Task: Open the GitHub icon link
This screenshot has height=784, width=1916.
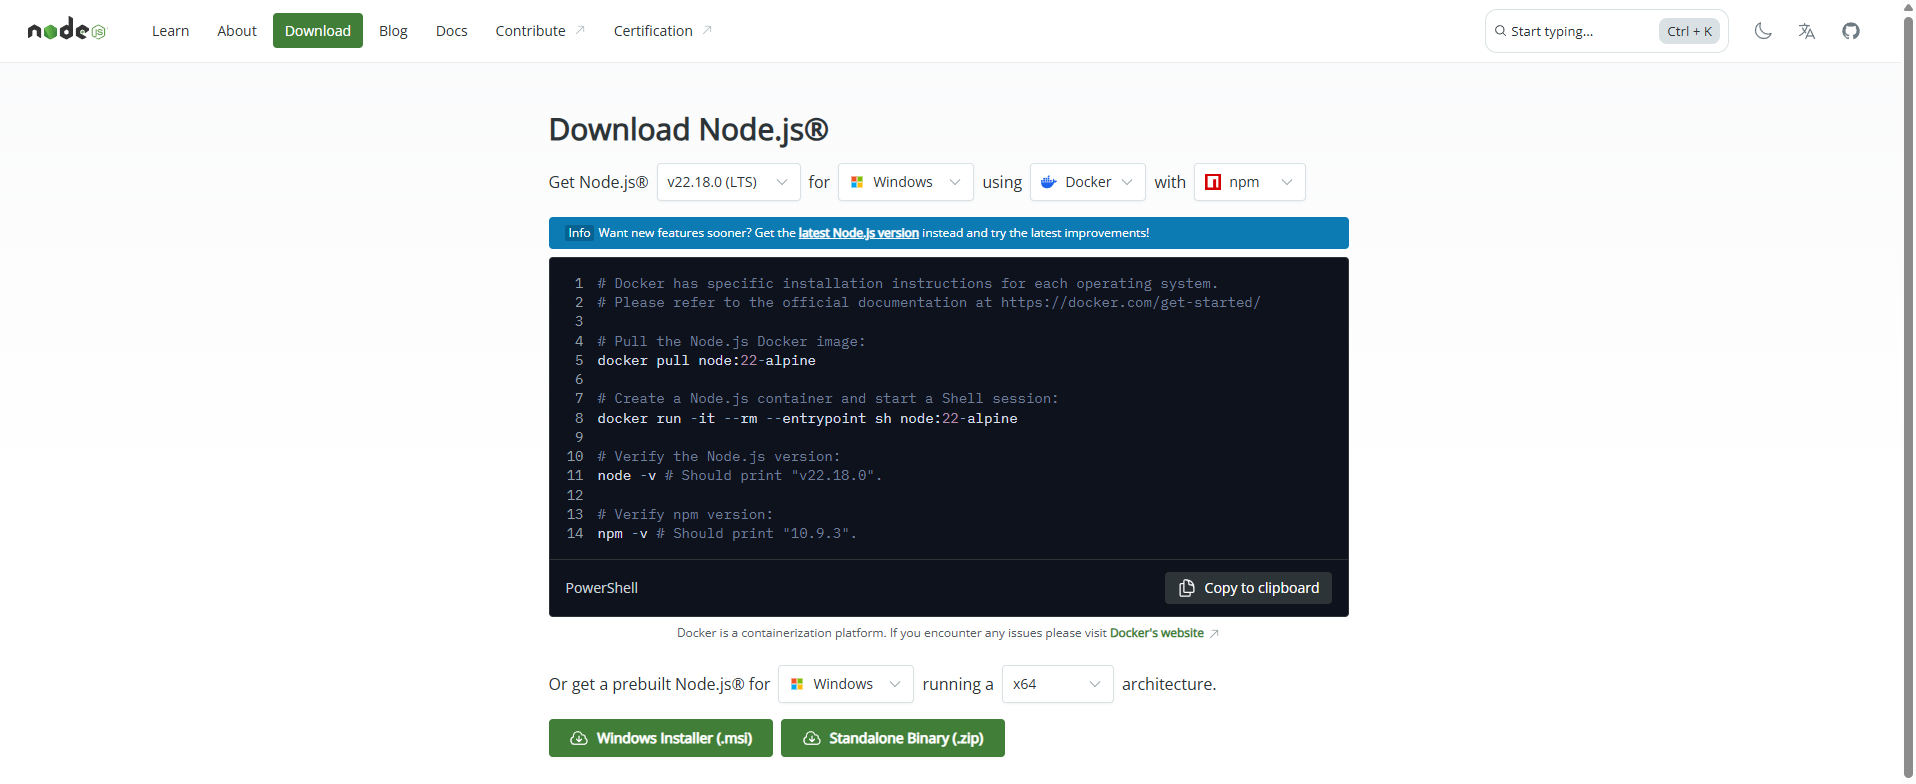Action: point(1851,31)
